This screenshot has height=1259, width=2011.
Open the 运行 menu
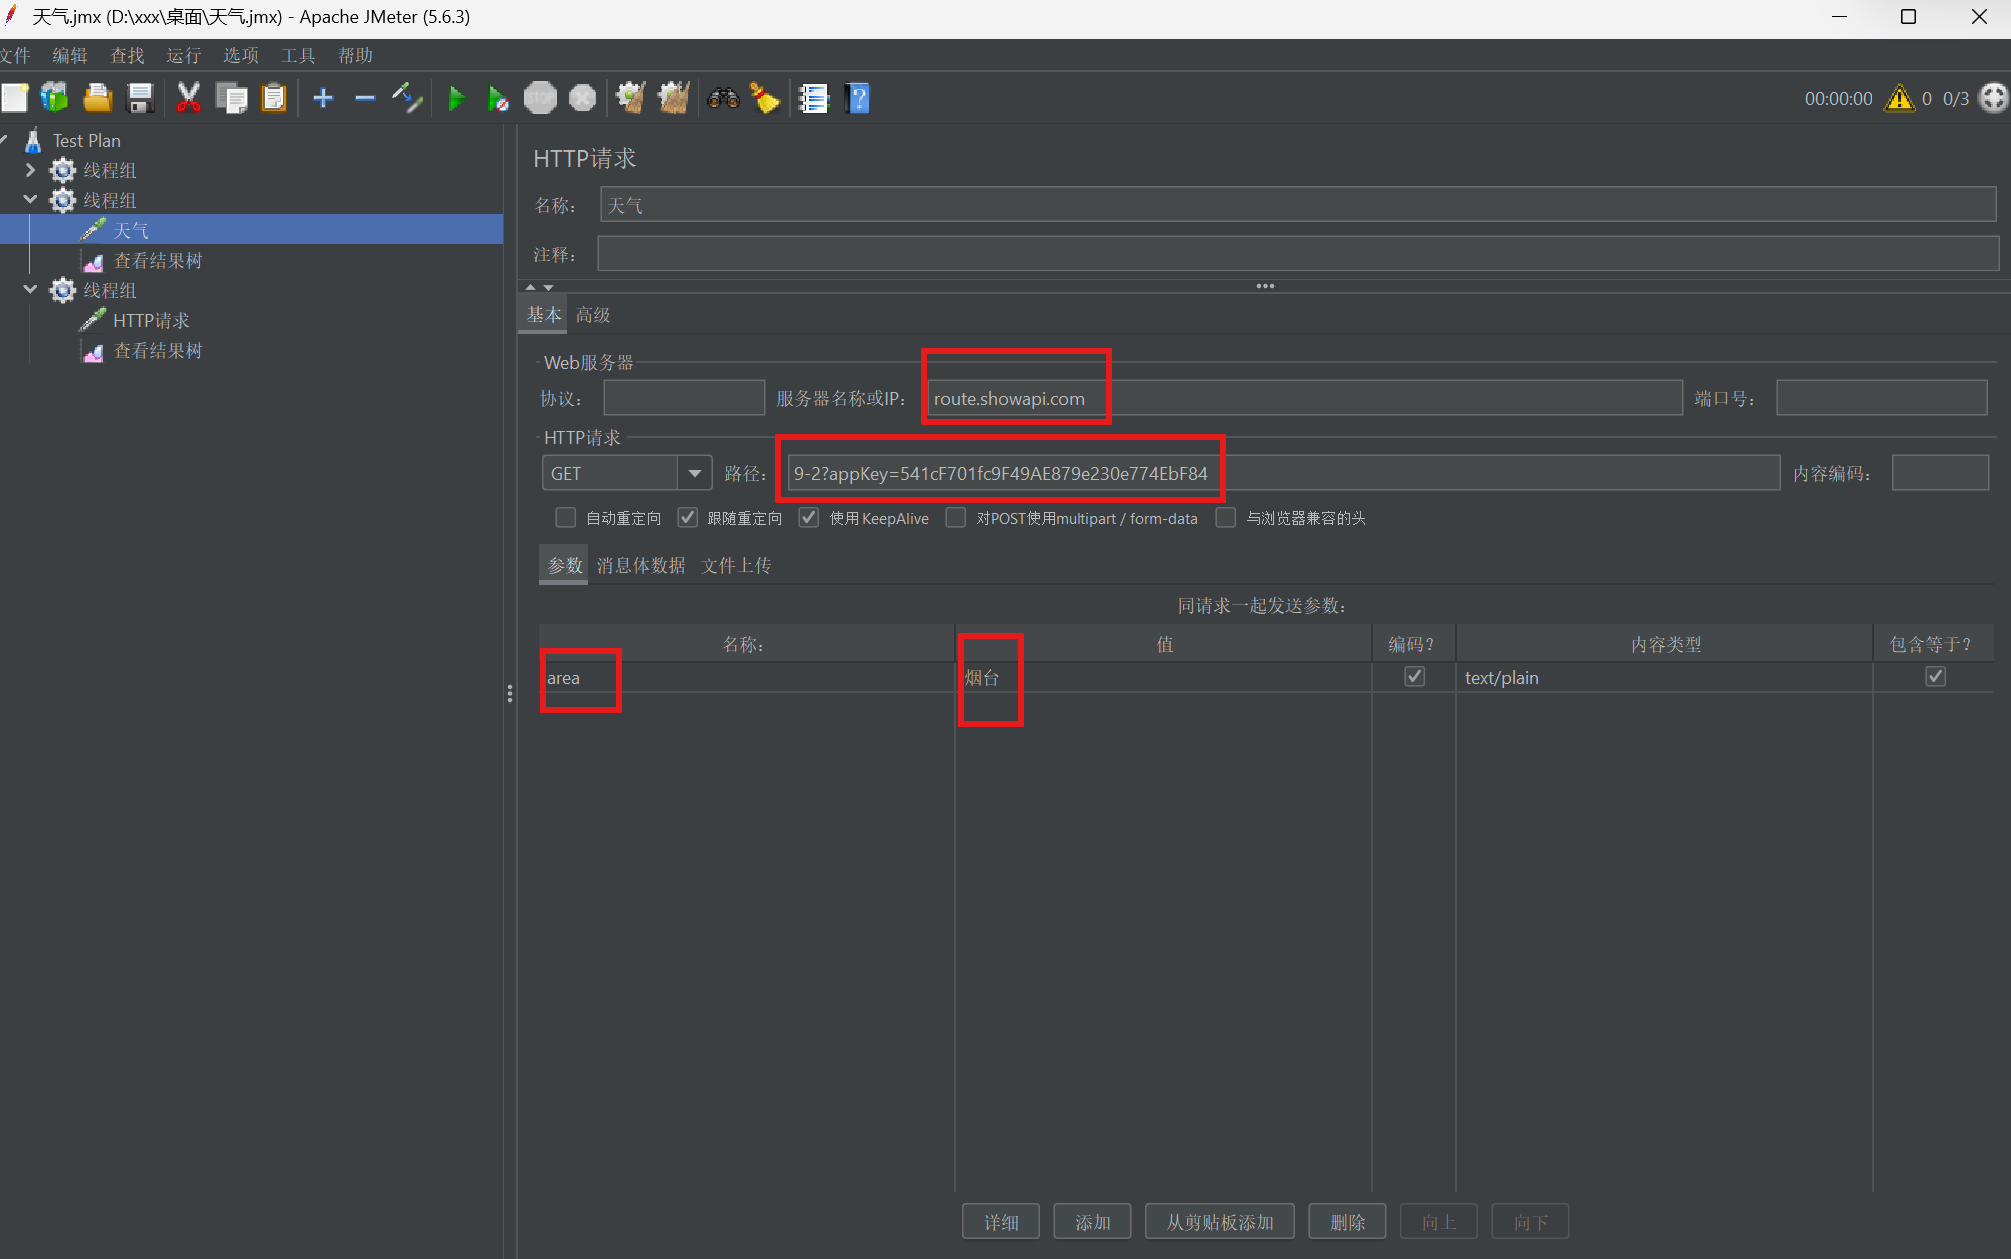point(183,56)
